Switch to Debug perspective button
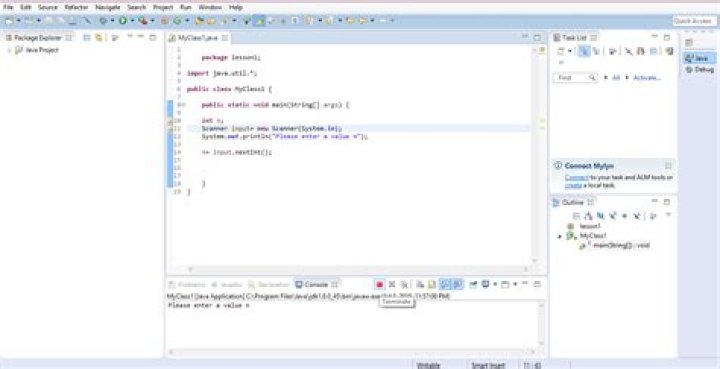Image resolution: width=720 pixels, height=369 pixels. tap(699, 70)
